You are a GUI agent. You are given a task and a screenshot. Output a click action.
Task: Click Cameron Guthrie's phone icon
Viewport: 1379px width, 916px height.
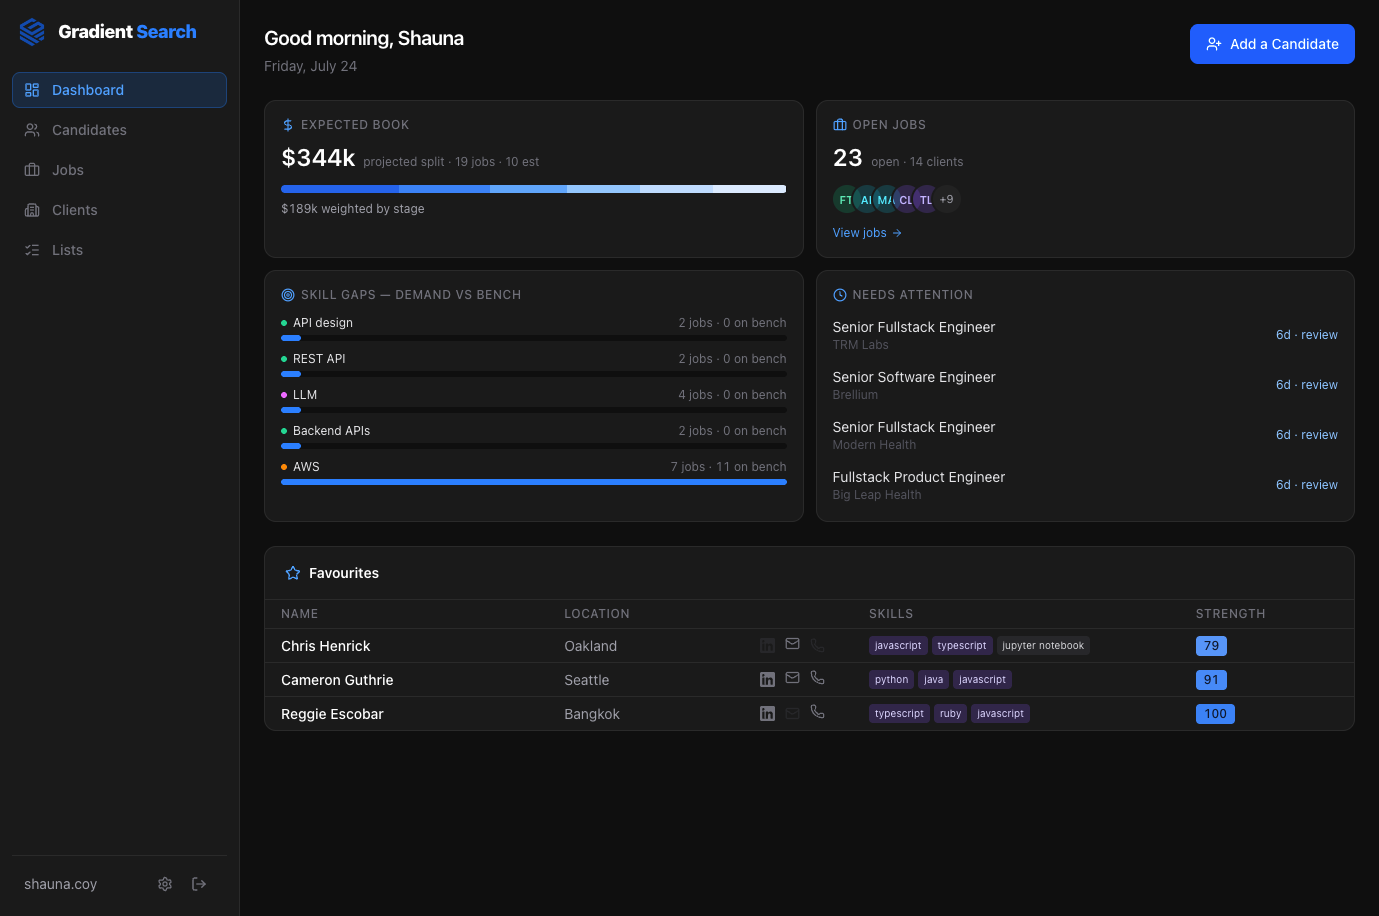[x=817, y=678]
